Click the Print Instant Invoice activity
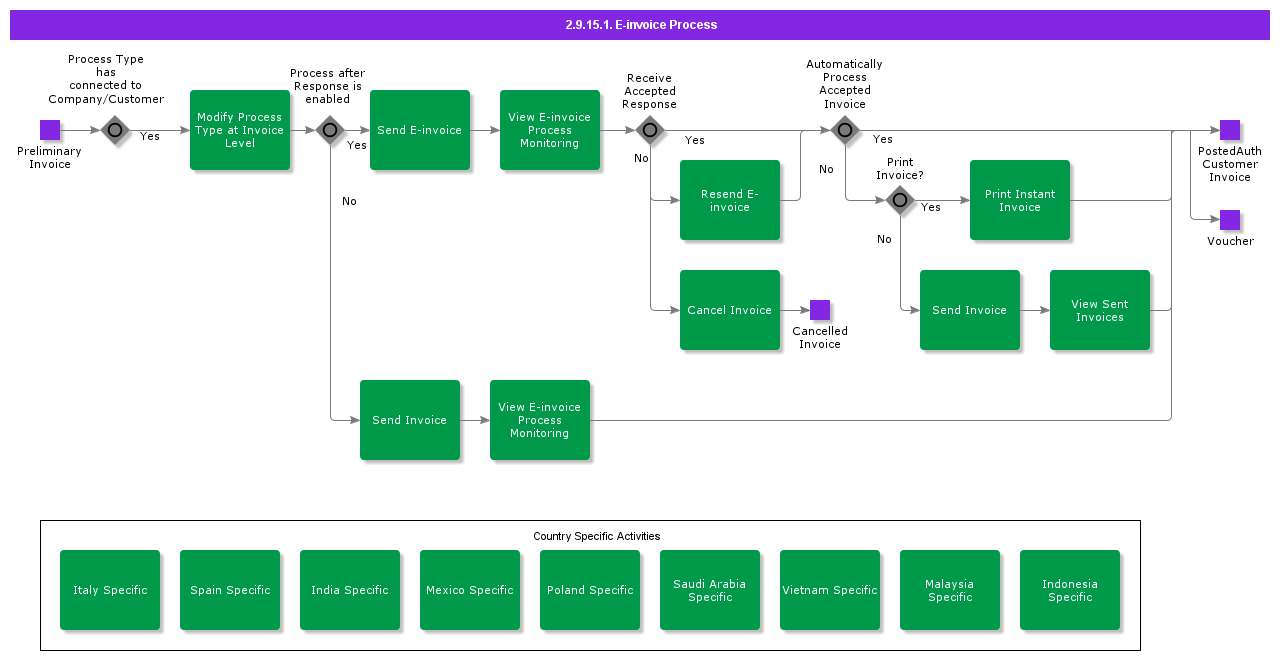Viewport: 1280px width, 660px height. (1020, 200)
